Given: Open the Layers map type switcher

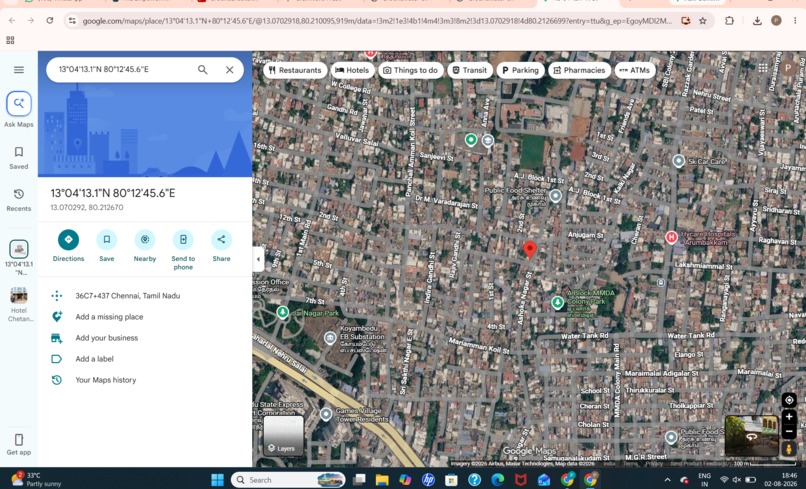Looking at the screenshot, I should [283, 436].
